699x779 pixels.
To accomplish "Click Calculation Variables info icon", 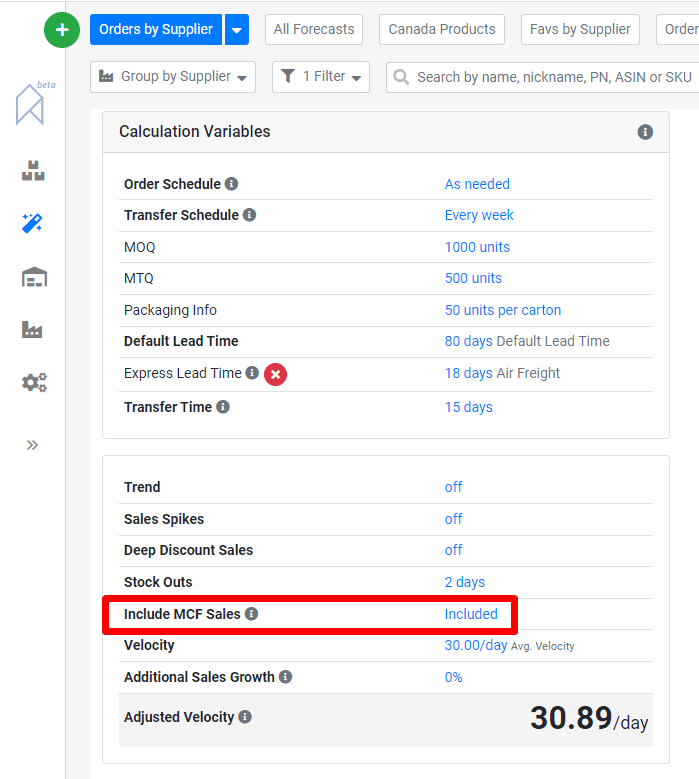I will (645, 132).
